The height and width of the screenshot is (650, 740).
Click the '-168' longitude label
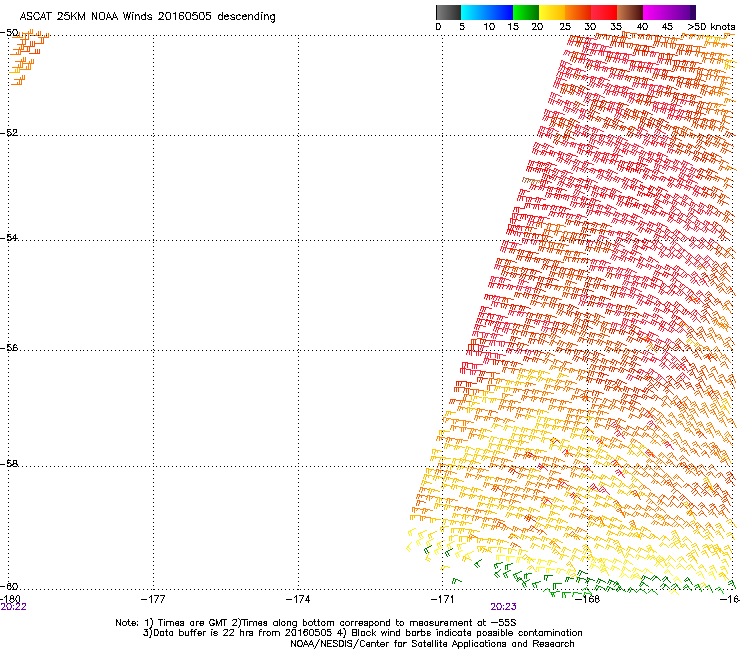tap(588, 599)
